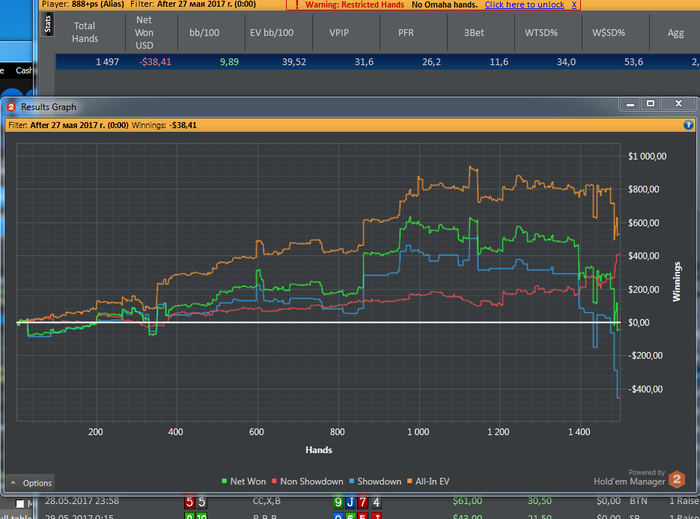Click the $61,00 pot value

pyautogui.click(x=467, y=501)
